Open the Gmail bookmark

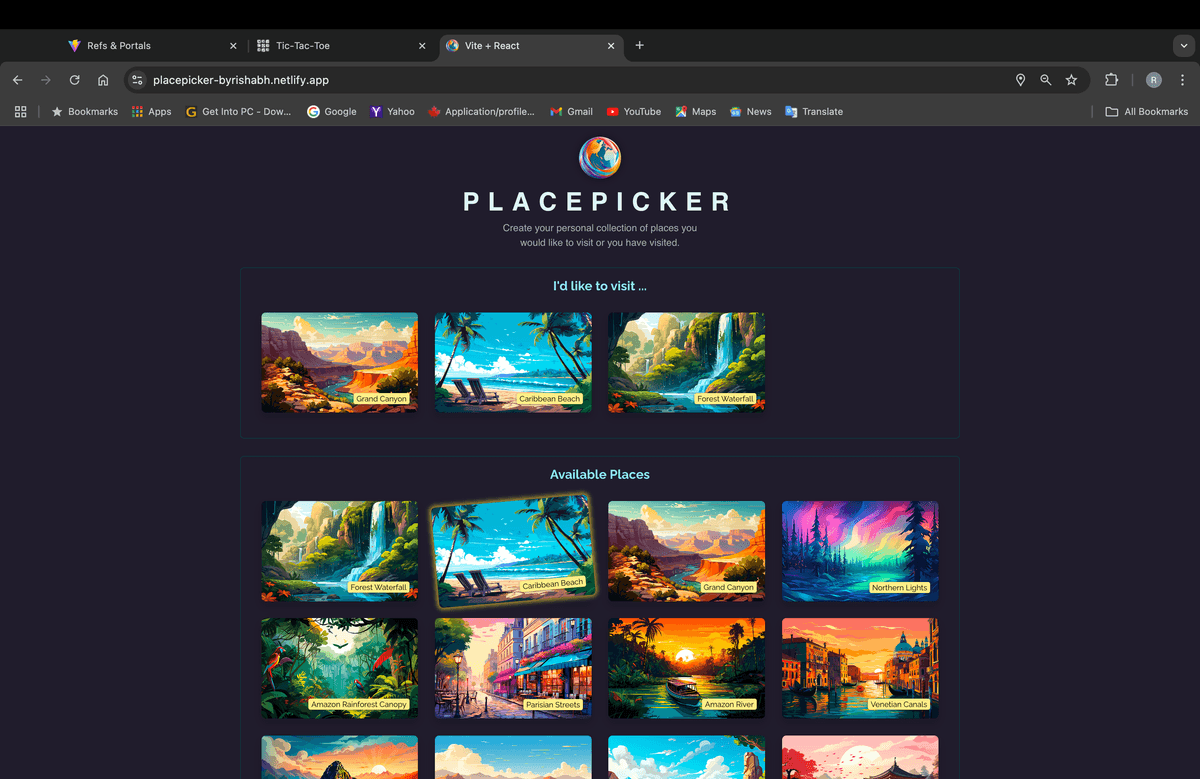coord(571,112)
